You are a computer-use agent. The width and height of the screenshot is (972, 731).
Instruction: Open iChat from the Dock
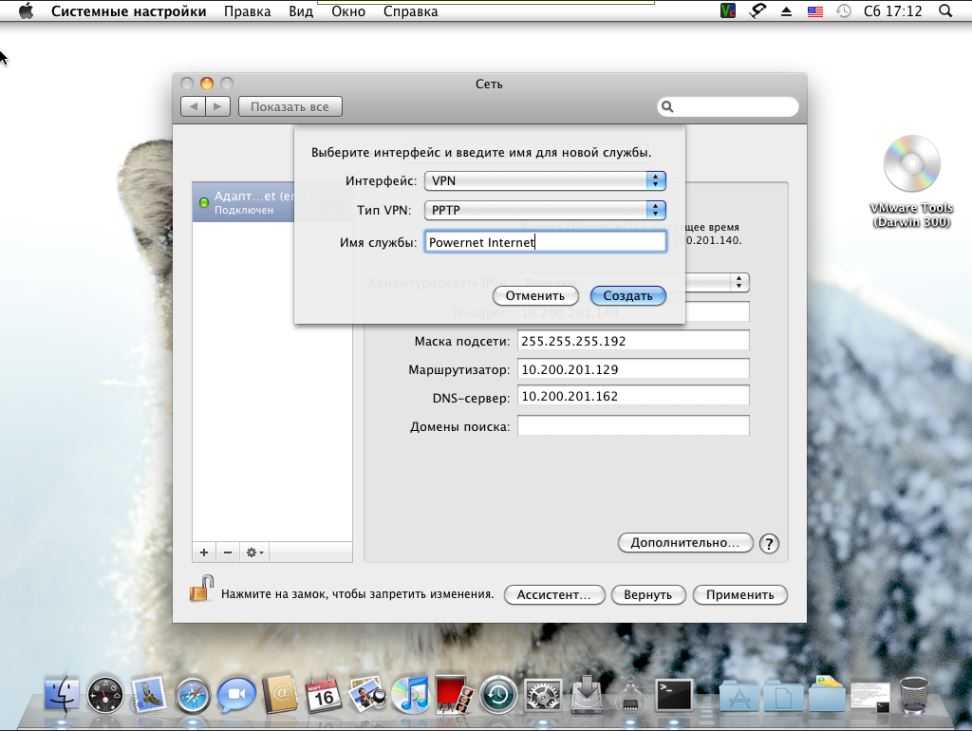coord(236,694)
